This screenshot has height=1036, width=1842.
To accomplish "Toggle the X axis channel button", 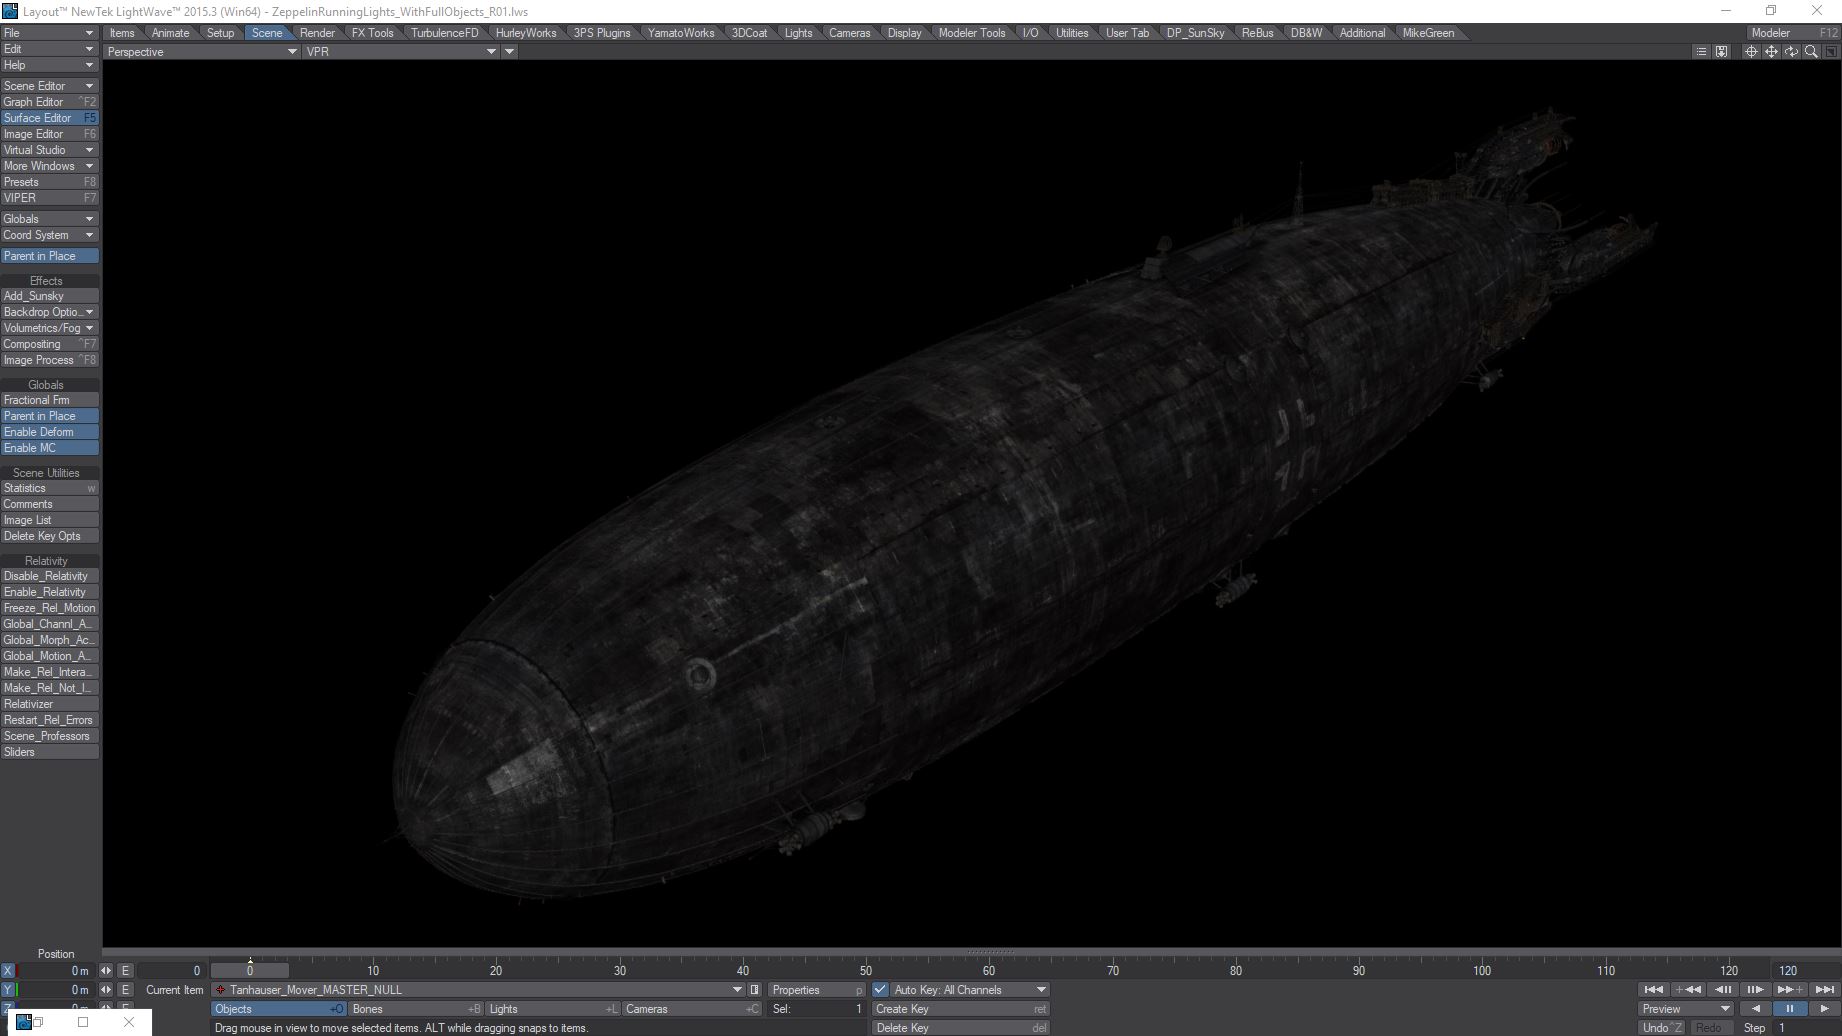I will 8,971.
